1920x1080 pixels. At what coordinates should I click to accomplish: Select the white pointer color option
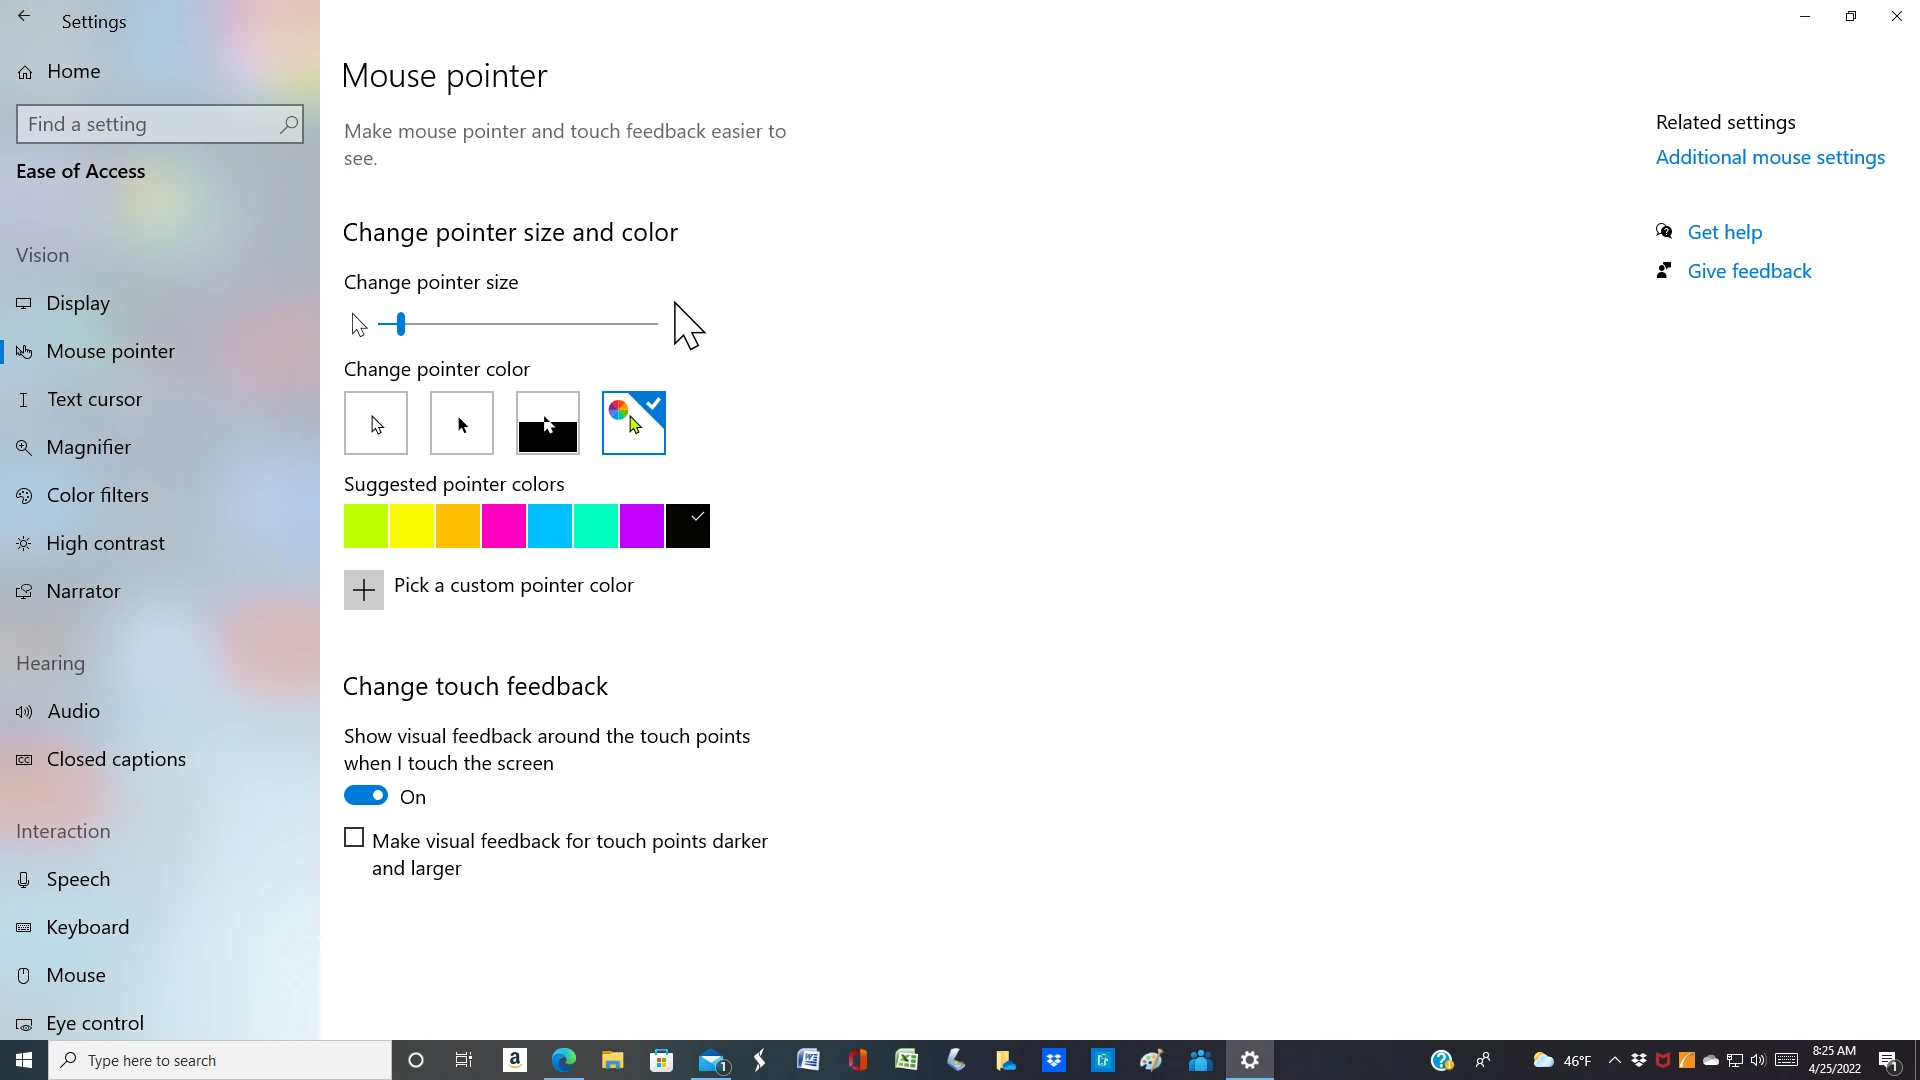pos(376,423)
